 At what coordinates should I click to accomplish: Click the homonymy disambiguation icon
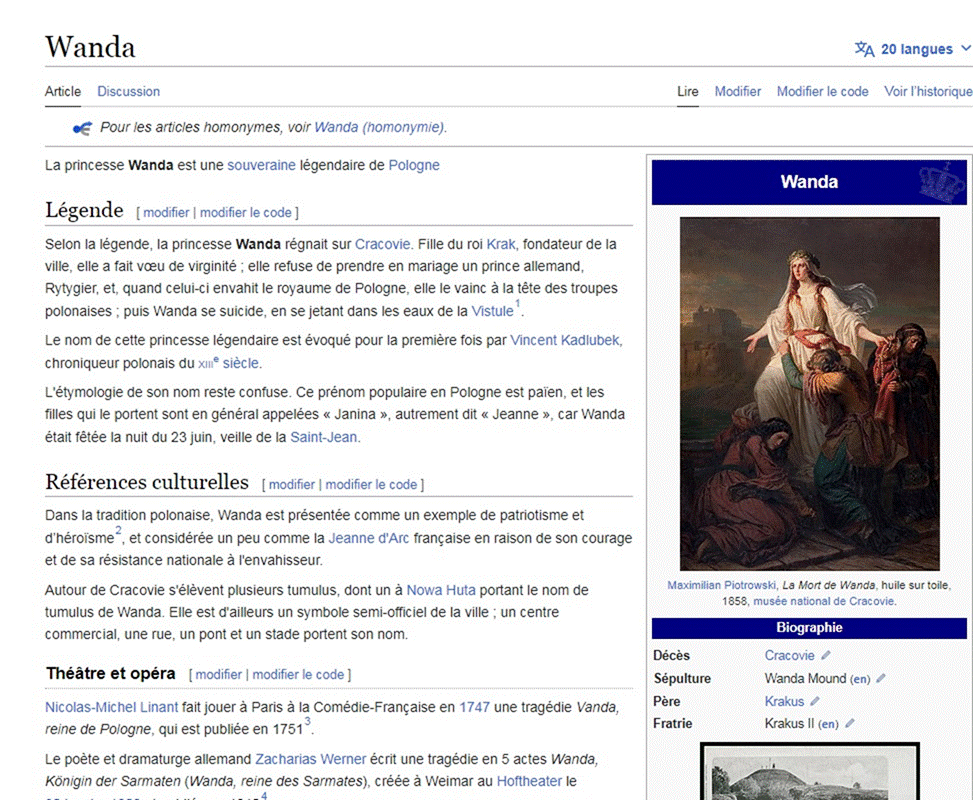pyautogui.click(x=82, y=128)
